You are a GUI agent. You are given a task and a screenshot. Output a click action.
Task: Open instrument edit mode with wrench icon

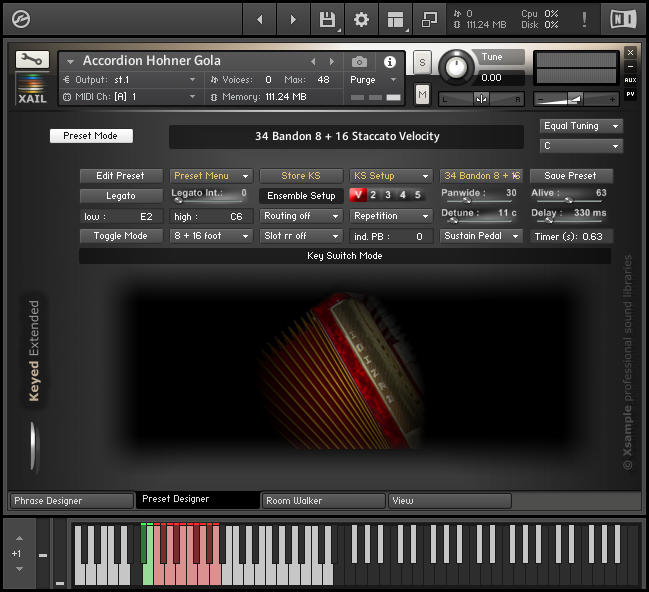point(32,60)
